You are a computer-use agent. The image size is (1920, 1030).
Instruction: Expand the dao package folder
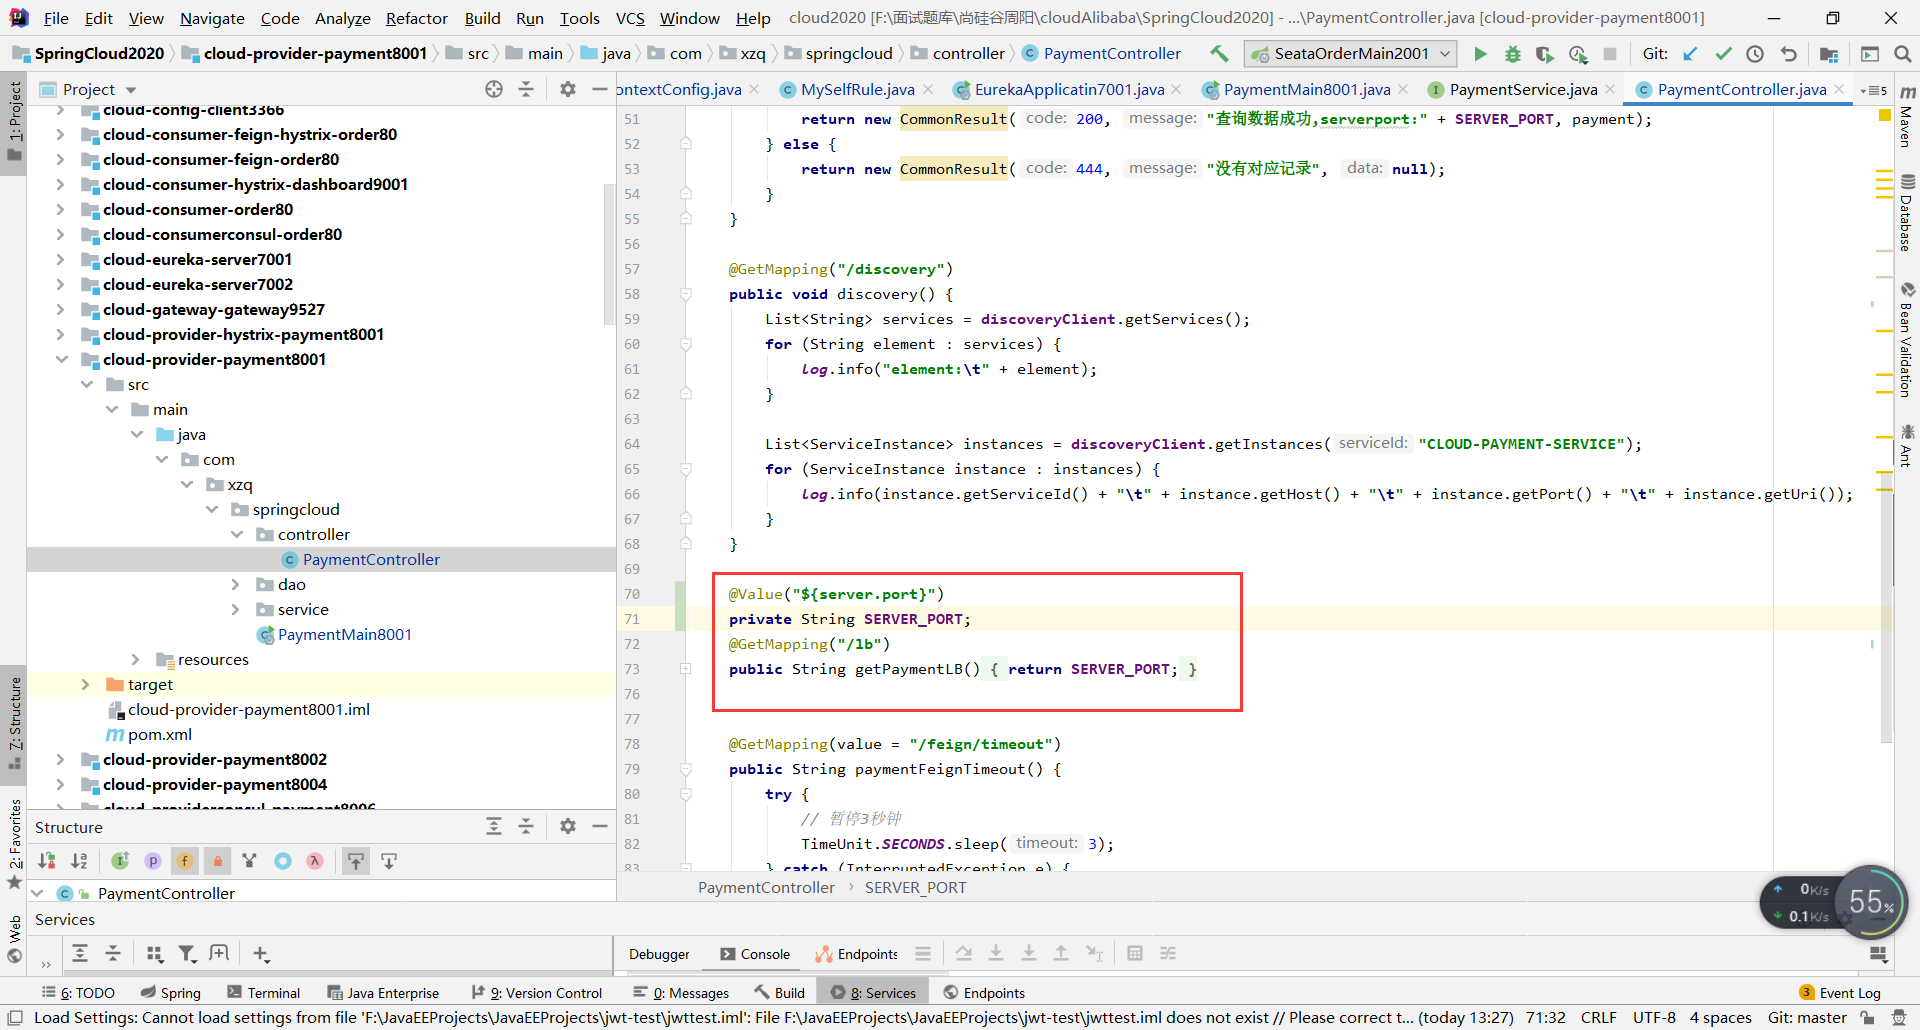(236, 585)
